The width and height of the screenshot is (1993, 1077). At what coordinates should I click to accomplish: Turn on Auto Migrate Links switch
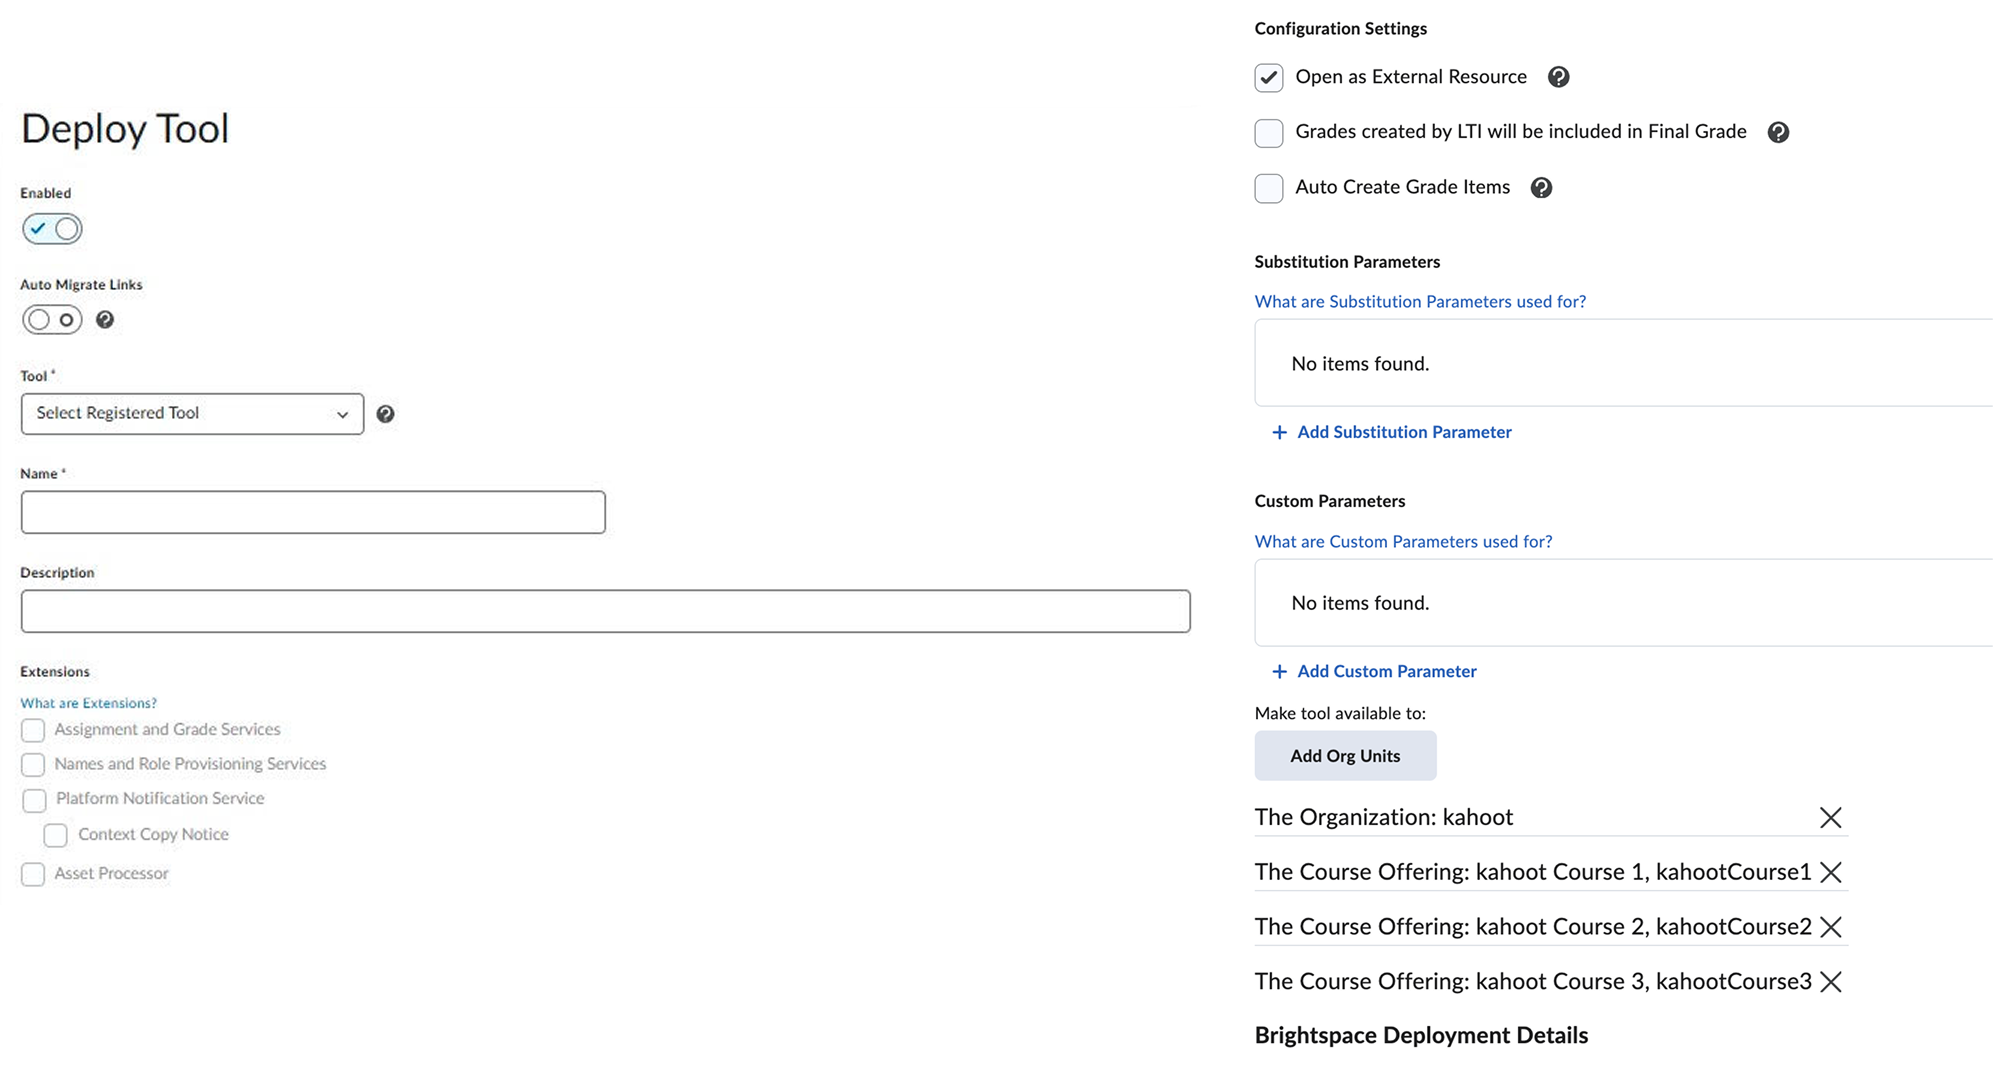(x=52, y=320)
